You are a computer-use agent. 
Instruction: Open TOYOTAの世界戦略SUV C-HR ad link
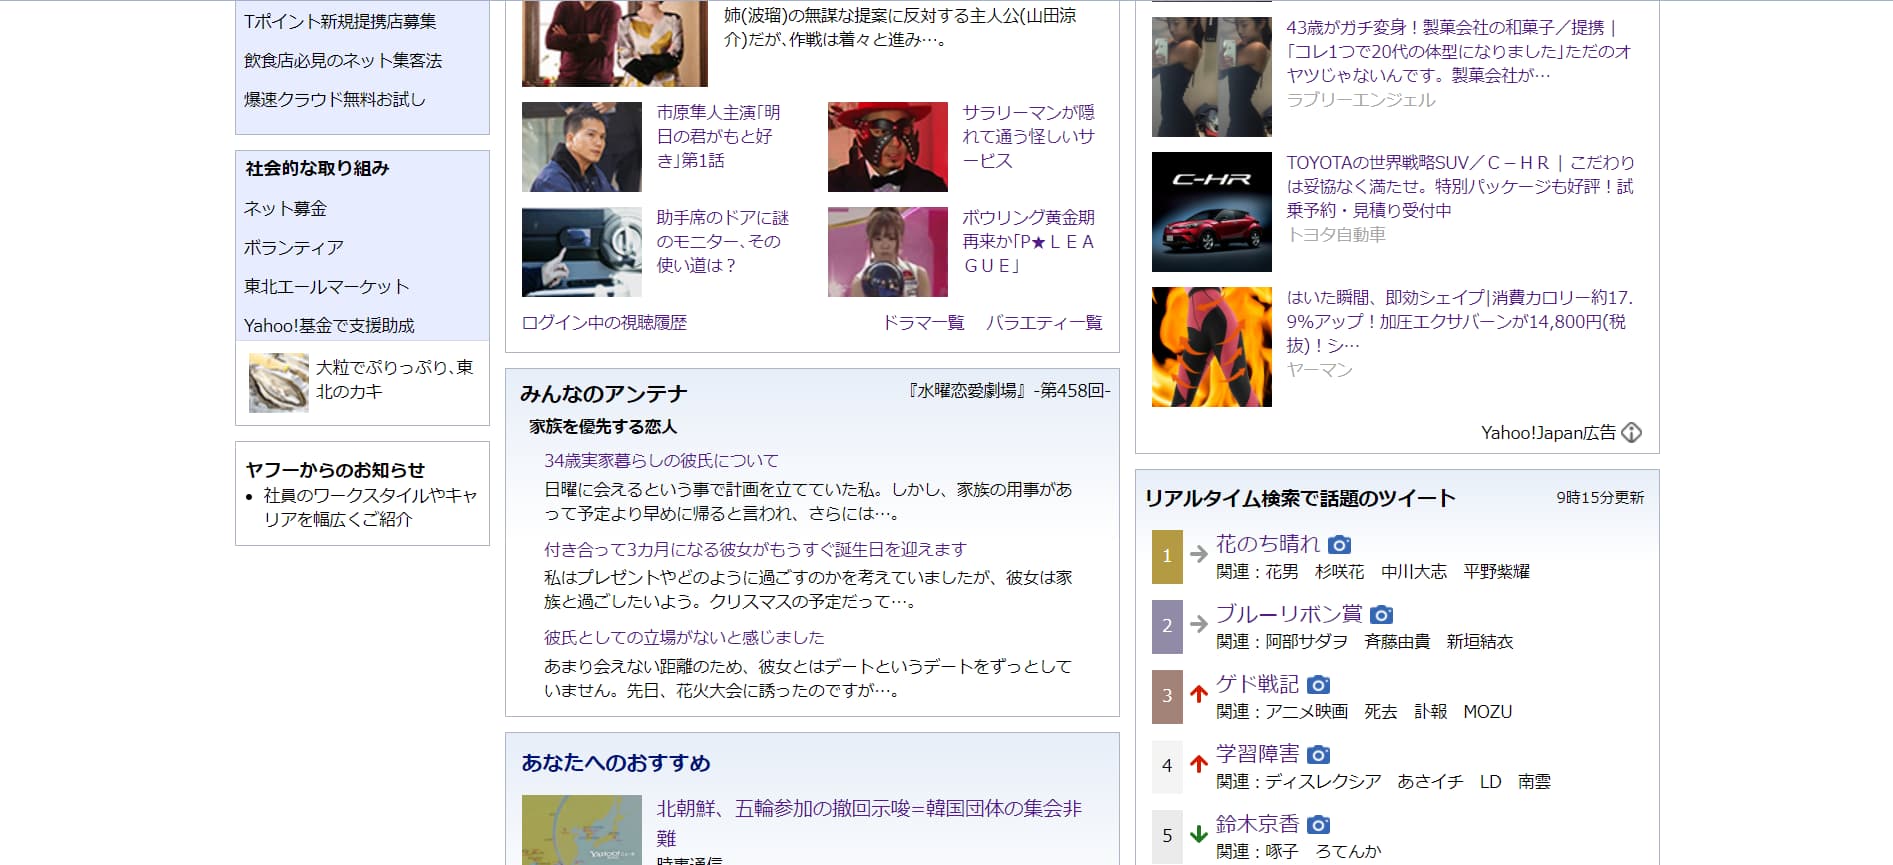[x=1461, y=187]
